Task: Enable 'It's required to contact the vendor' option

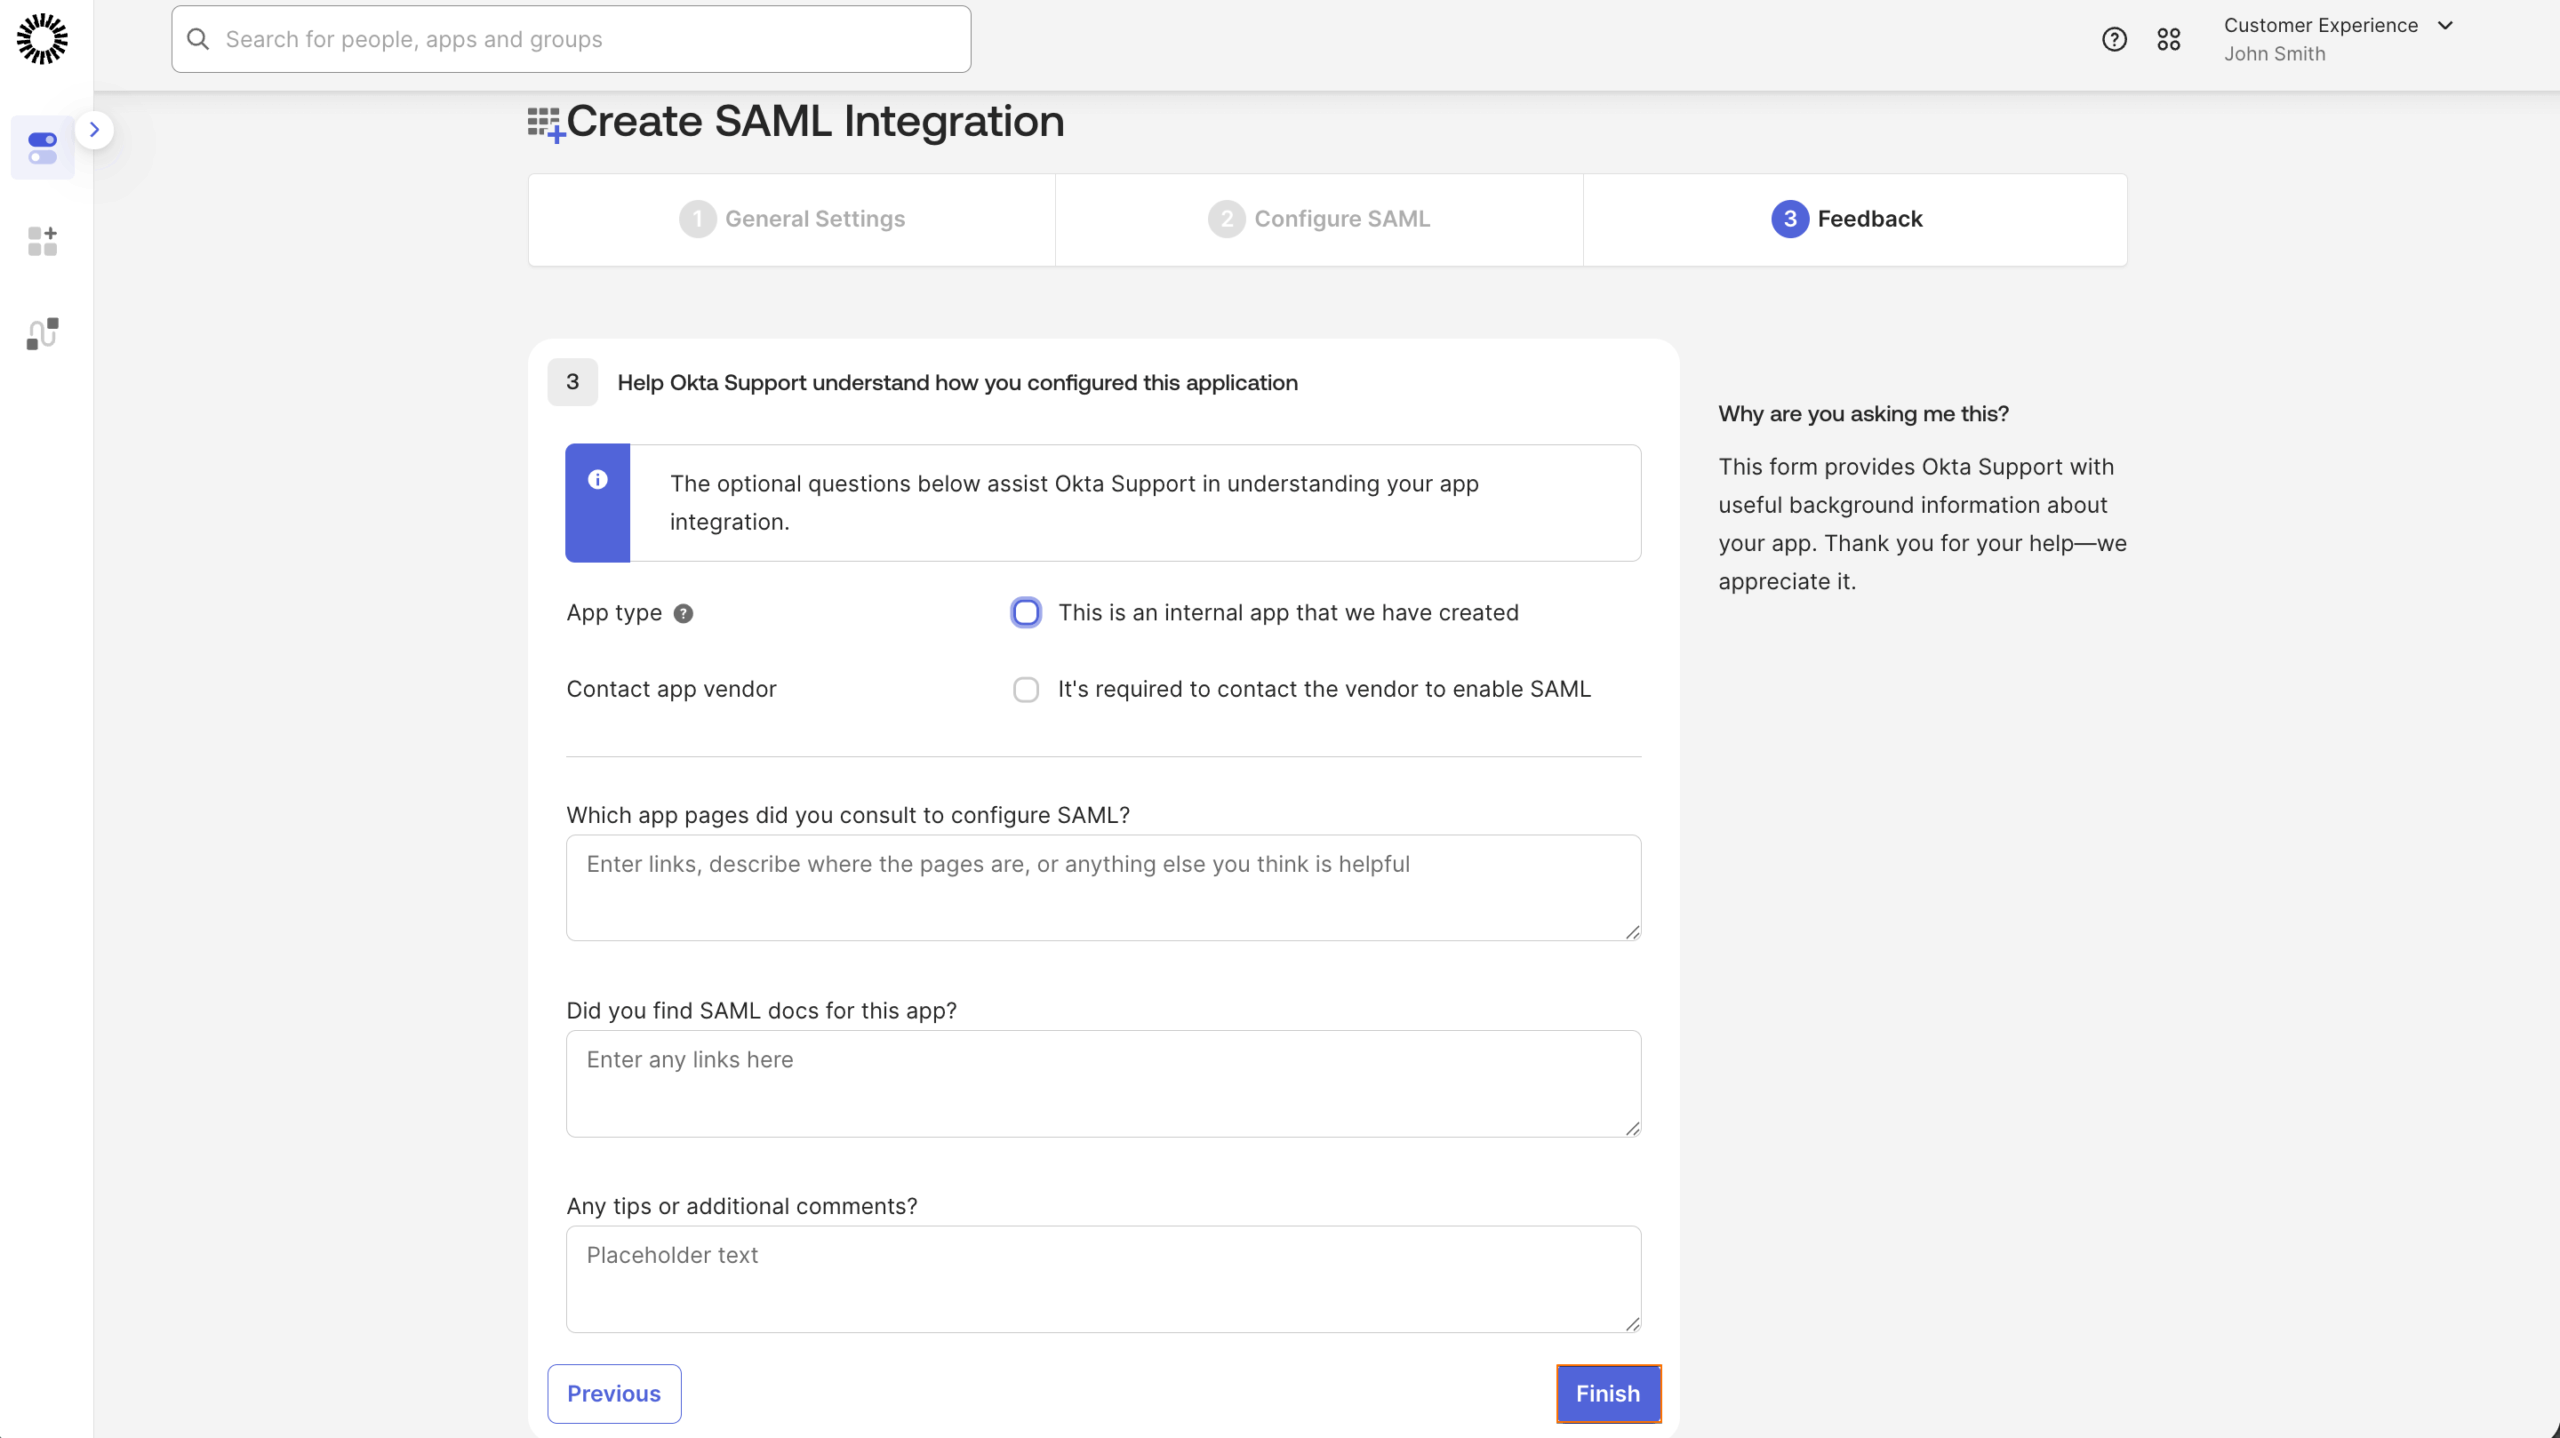Action: (1025, 689)
